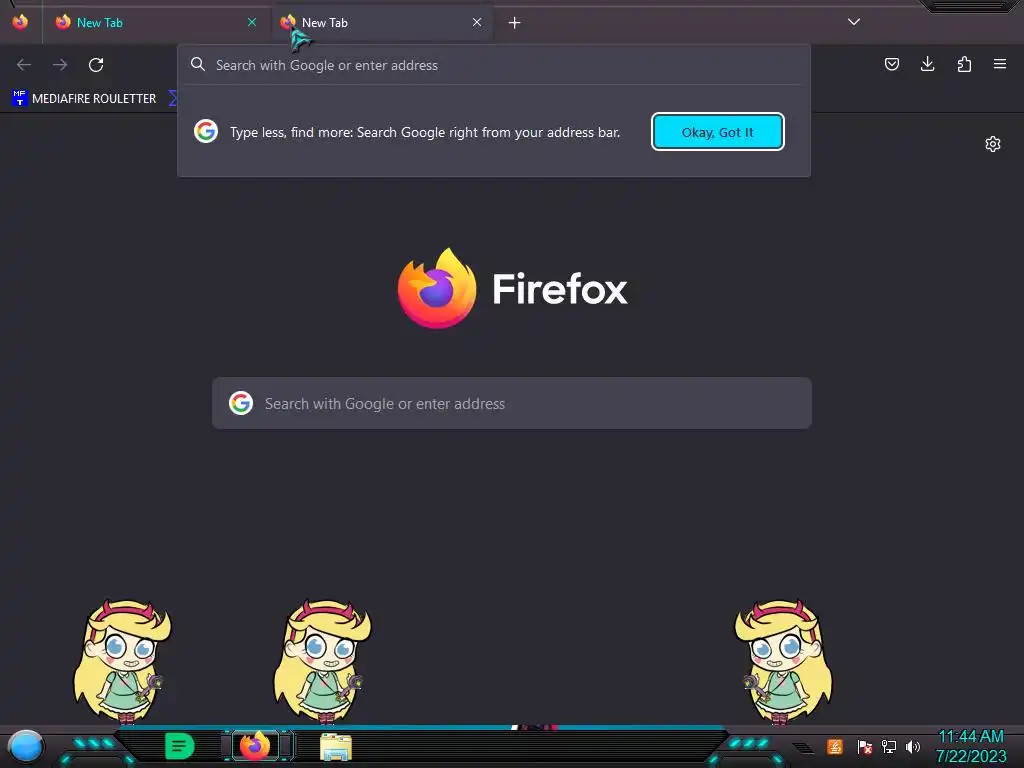Open the Extensions puzzle icon

[x=964, y=64]
